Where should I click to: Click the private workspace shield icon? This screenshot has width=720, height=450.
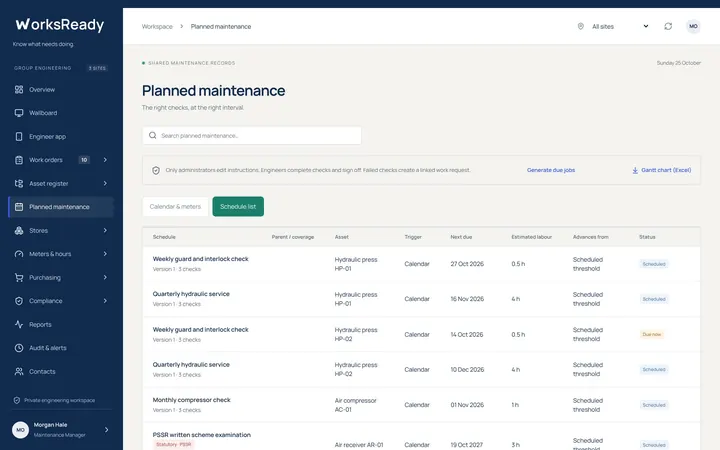[x=17, y=400]
